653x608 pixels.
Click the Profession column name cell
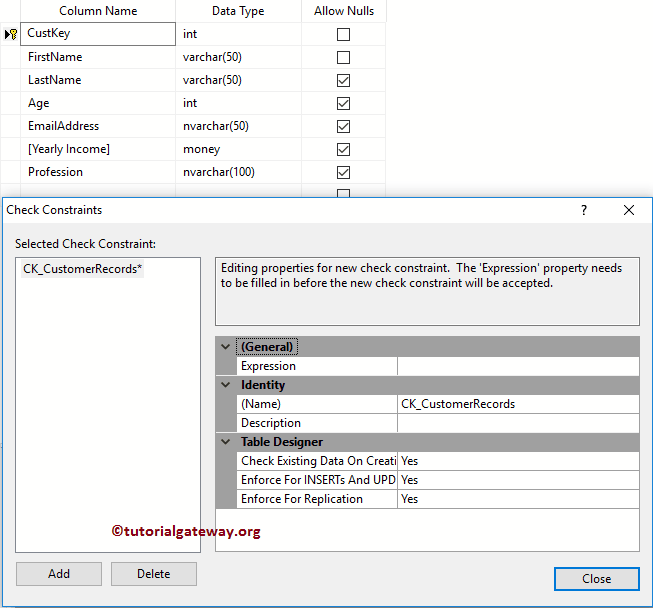click(98, 172)
